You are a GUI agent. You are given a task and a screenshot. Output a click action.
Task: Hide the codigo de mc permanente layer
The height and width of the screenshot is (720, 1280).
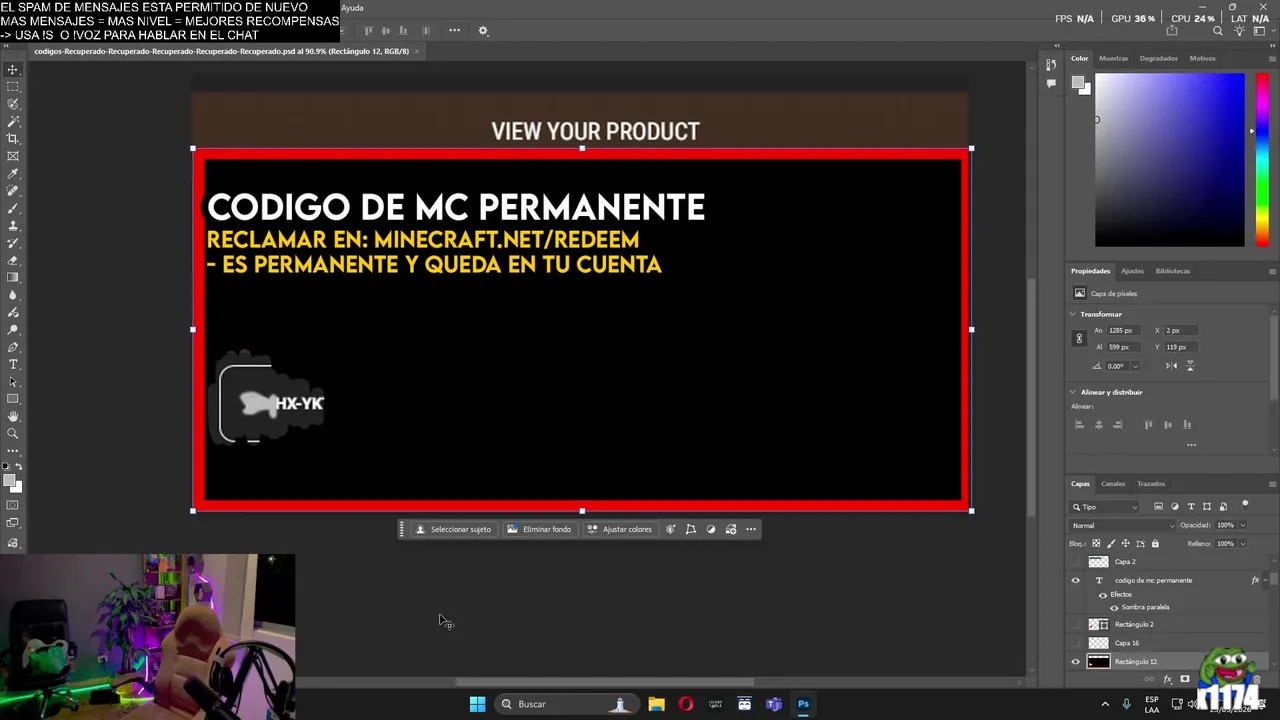pyautogui.click(x=1076, y=580)
